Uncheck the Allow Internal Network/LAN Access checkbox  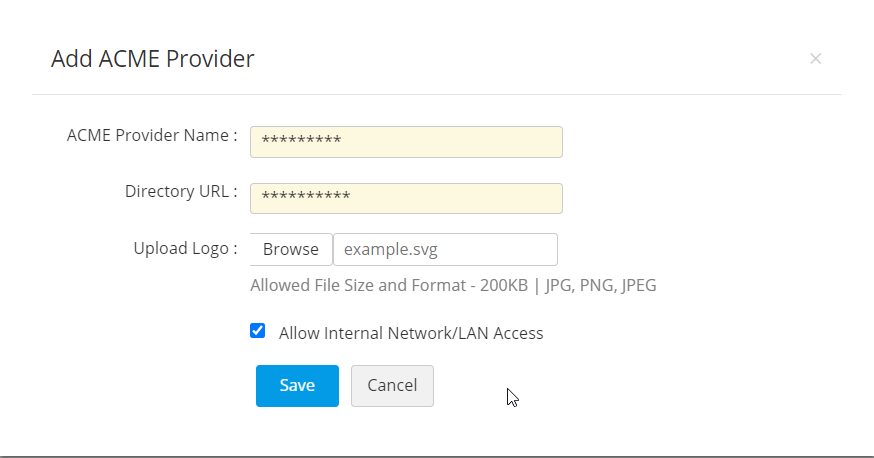point(258,331)
